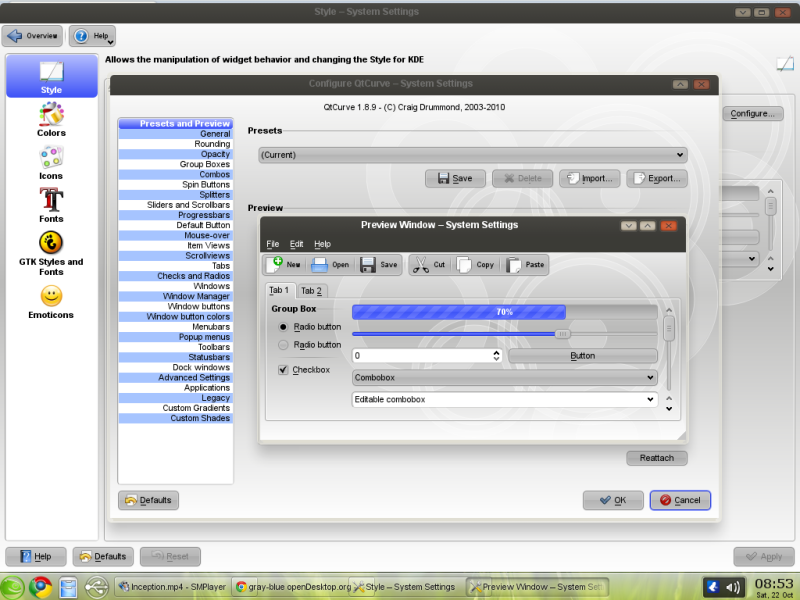Image resolution: width=800 pixels, height=600 pixels.
Task: Click the Open toolbar icon in preview
Action: coord(330,265)
